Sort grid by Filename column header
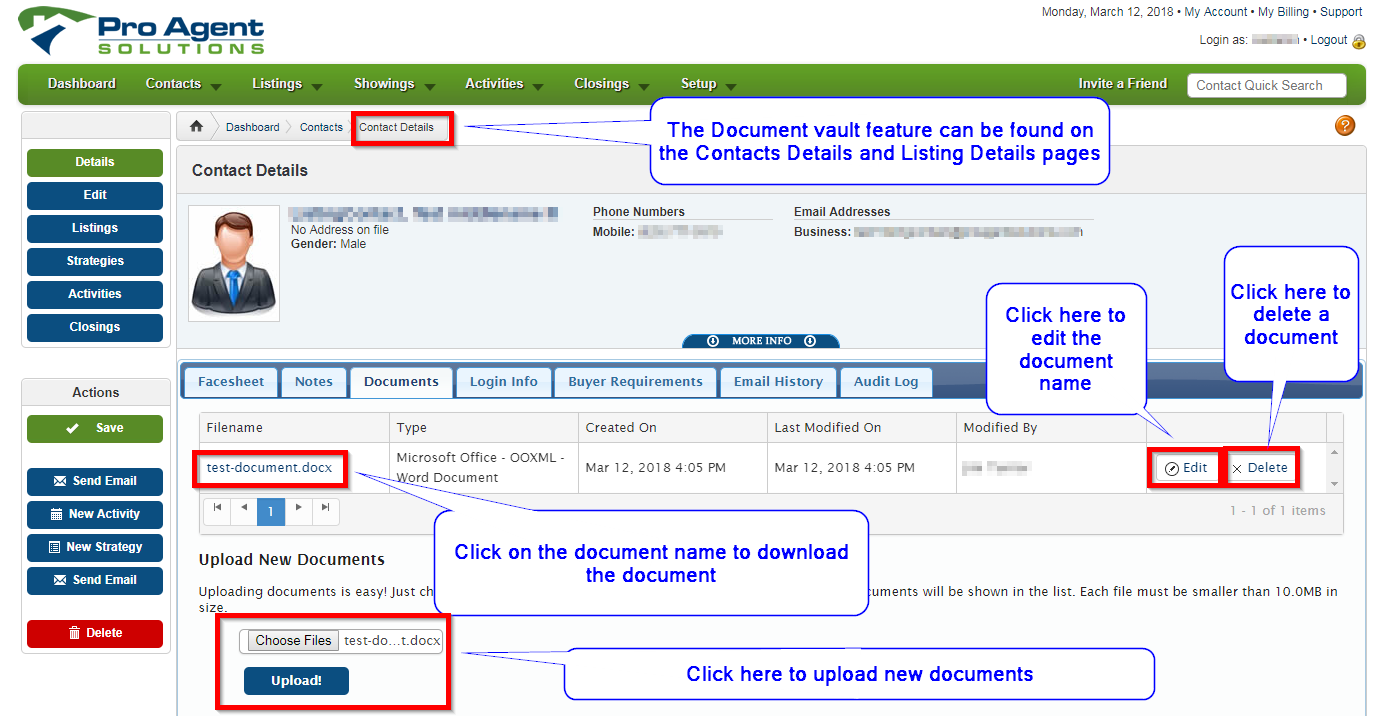This screenshot has width=1382, height=716. pos(294,427)
